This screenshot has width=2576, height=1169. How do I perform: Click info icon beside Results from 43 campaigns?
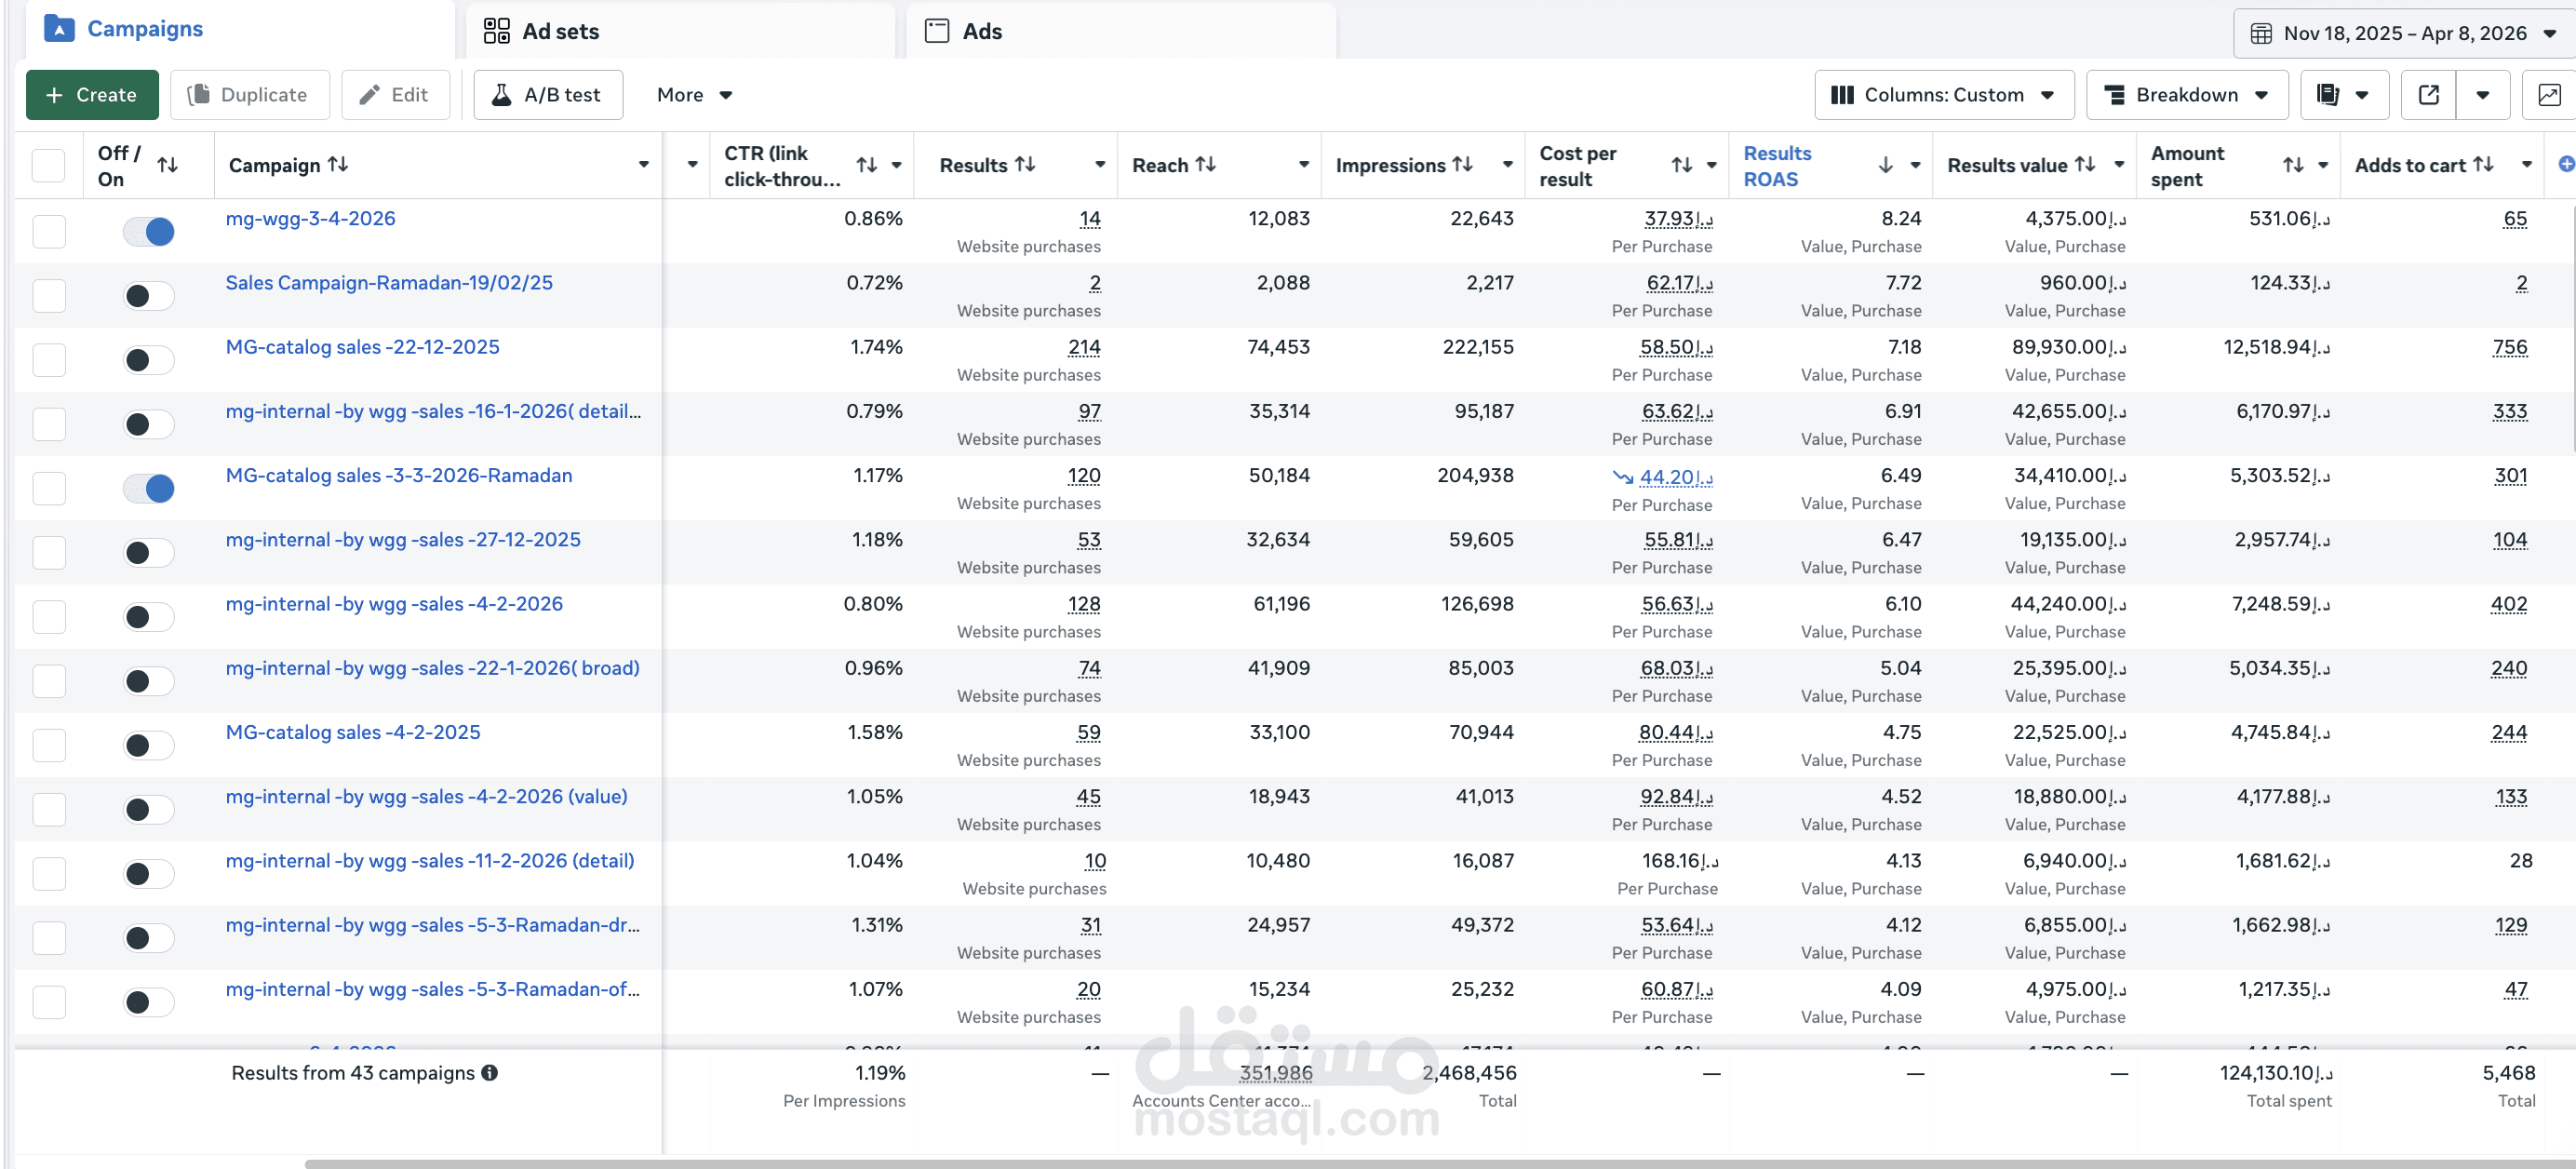[490, 1073]
